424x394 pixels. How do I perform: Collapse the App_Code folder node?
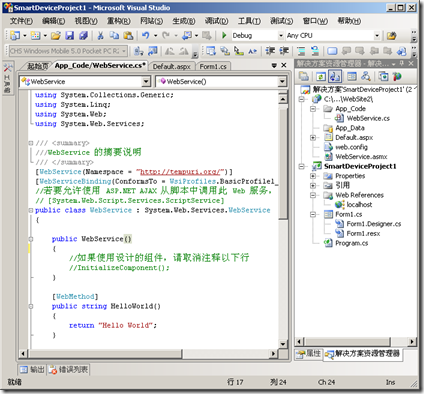313,109
